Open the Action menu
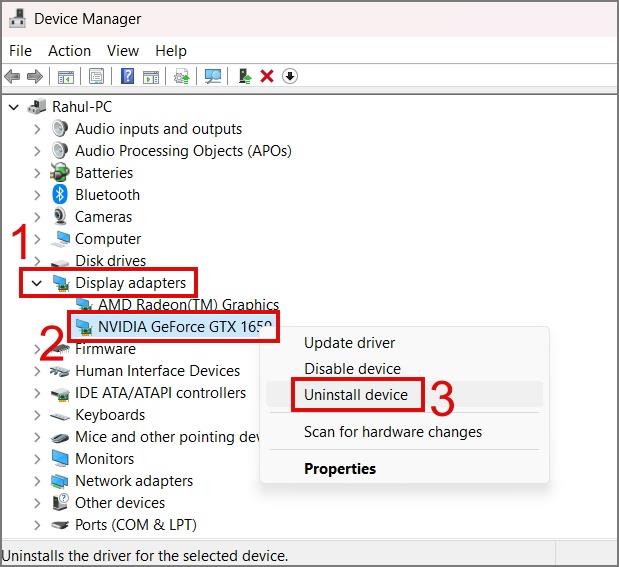 click(x=69, y=51)
